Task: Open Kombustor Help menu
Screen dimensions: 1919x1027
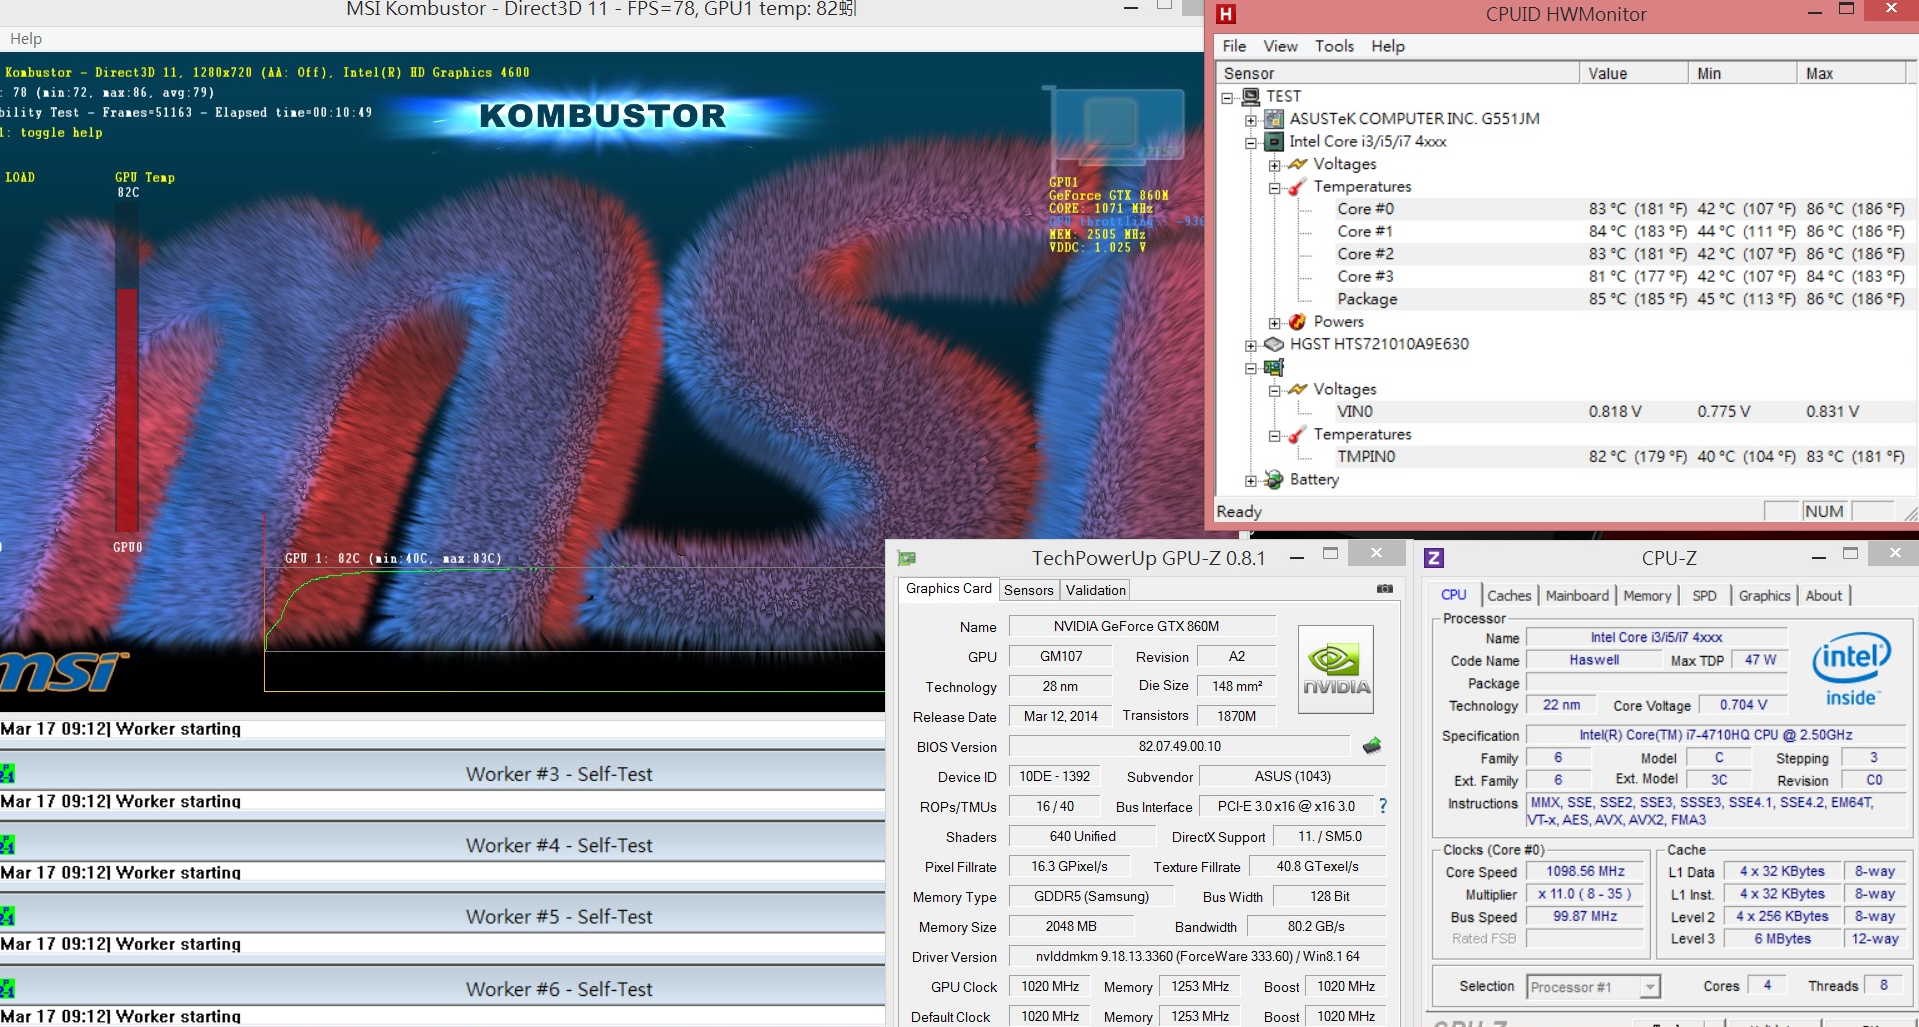Action: (26, 39)
